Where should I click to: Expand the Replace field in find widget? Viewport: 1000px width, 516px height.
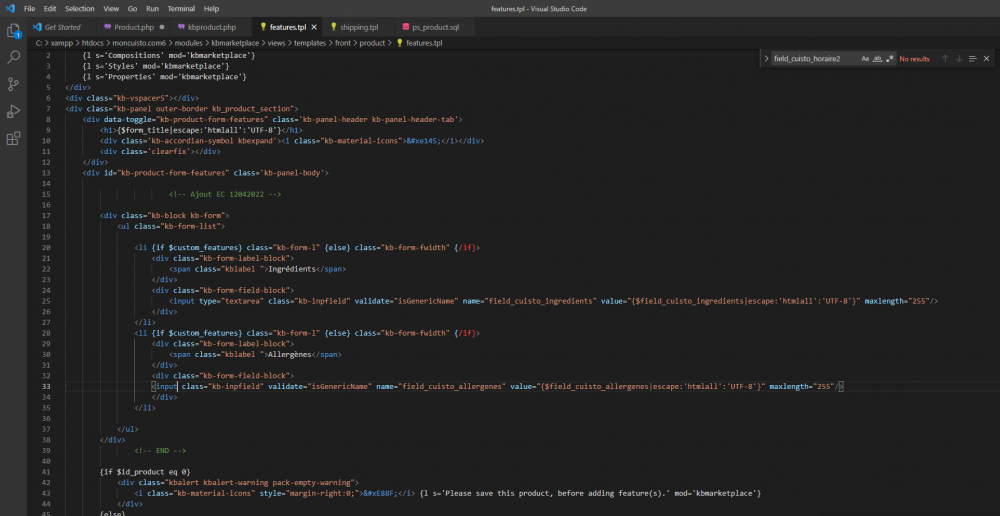(x=765, y=58)
